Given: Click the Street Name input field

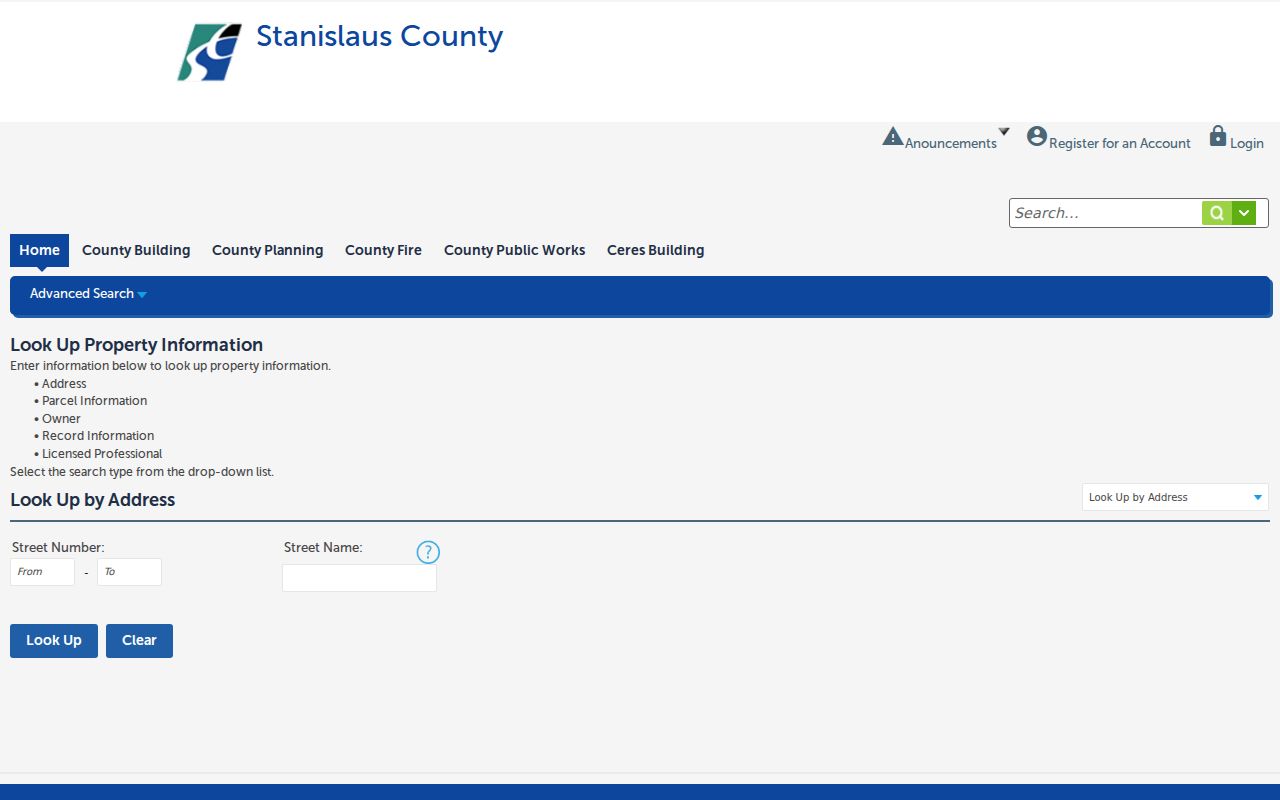Looking at the screenshot, I should pyautogui.click(x=359, y=578).
